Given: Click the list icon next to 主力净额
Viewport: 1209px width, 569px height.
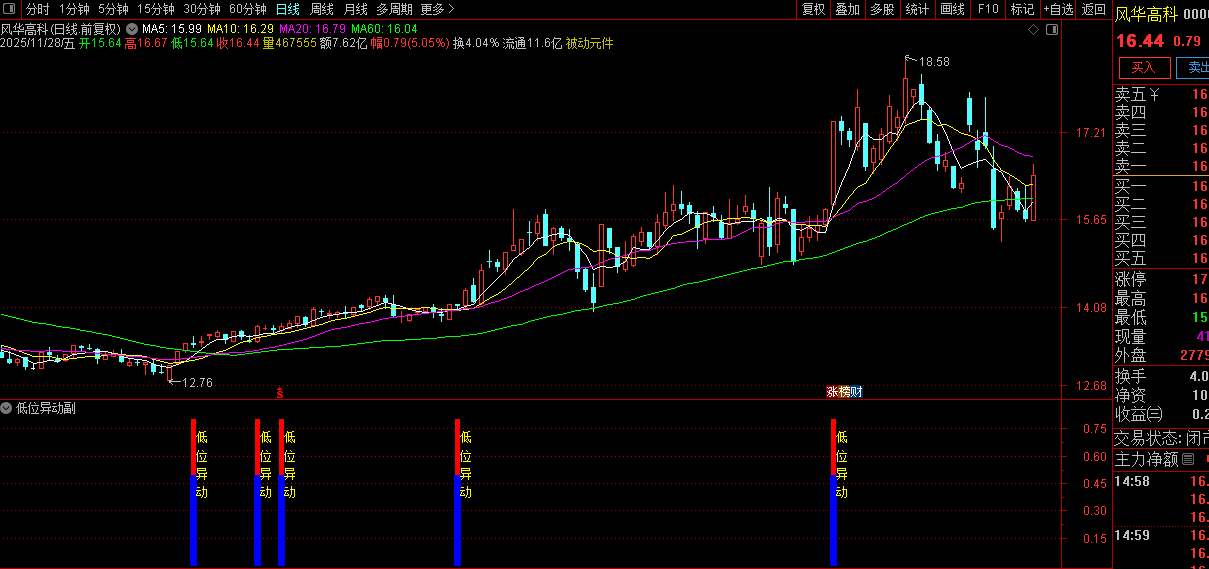Looking at the screenshot, I should coord(1188,460).
